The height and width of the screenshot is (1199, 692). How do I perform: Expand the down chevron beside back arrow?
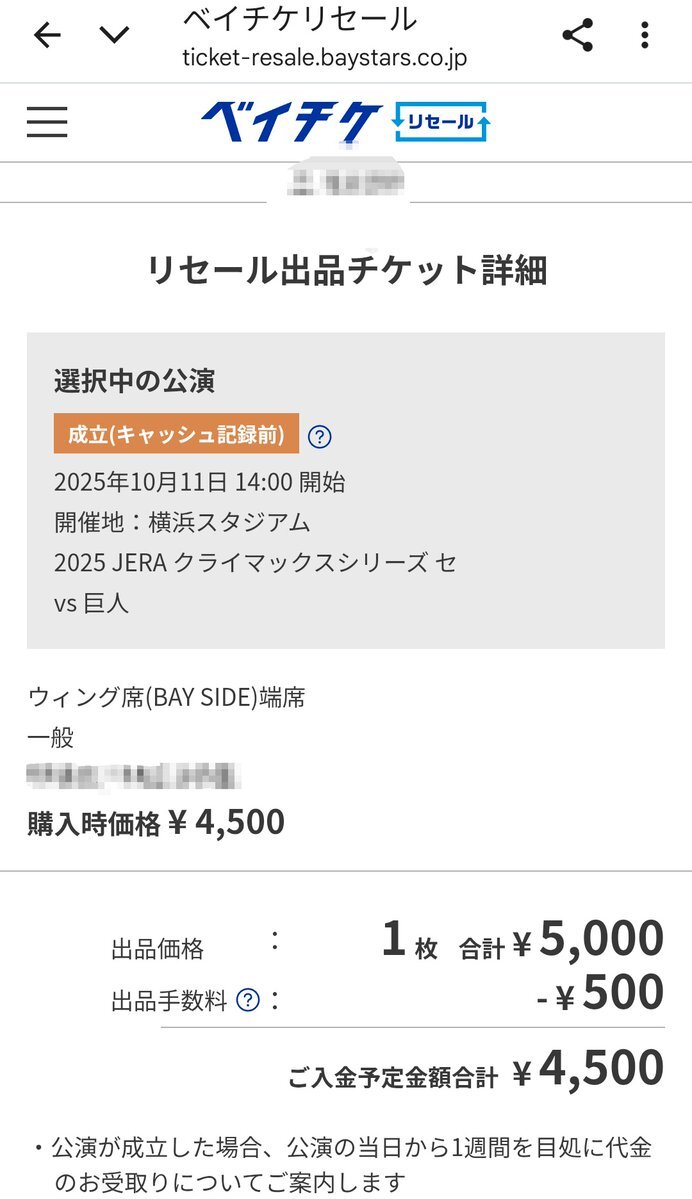pyautogui.click(x=115, y=36)
